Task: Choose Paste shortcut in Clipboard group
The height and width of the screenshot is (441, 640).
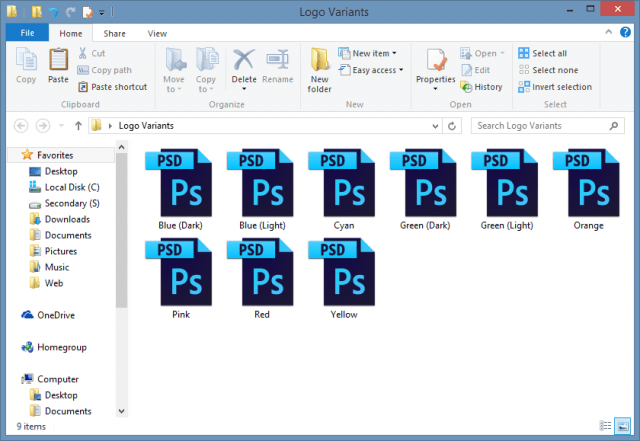Action: (x=112, y=87)
